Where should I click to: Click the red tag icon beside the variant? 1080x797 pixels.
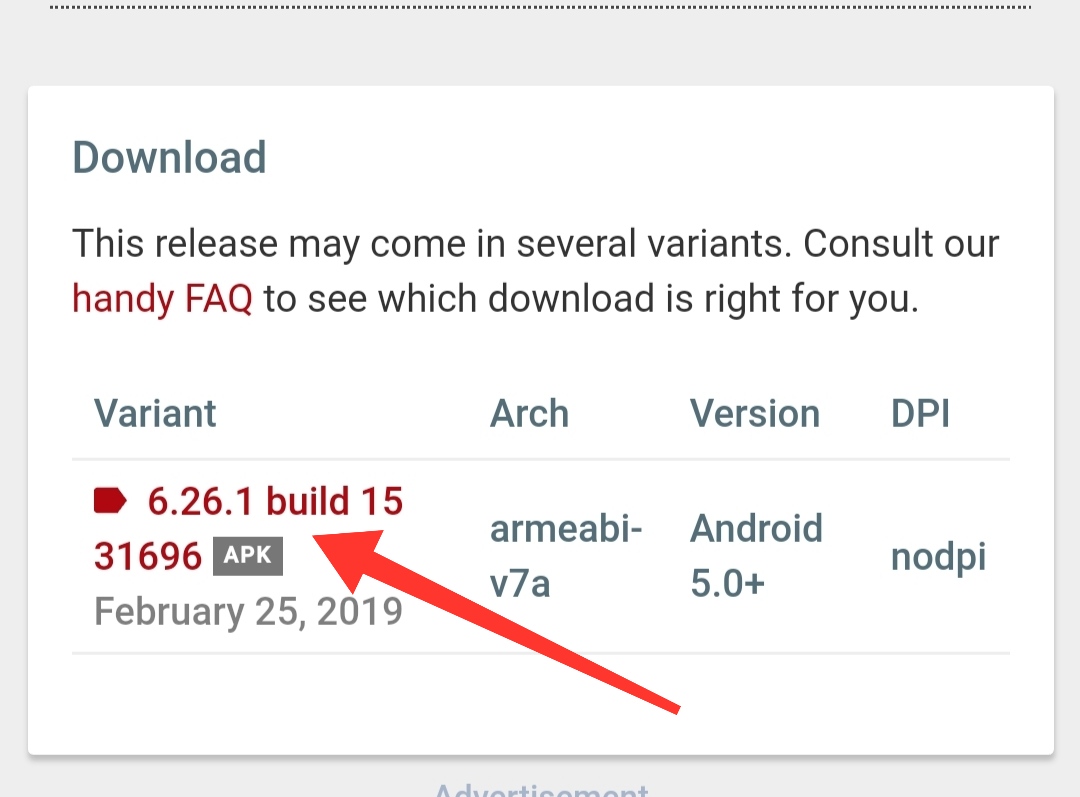coord(110,501)
